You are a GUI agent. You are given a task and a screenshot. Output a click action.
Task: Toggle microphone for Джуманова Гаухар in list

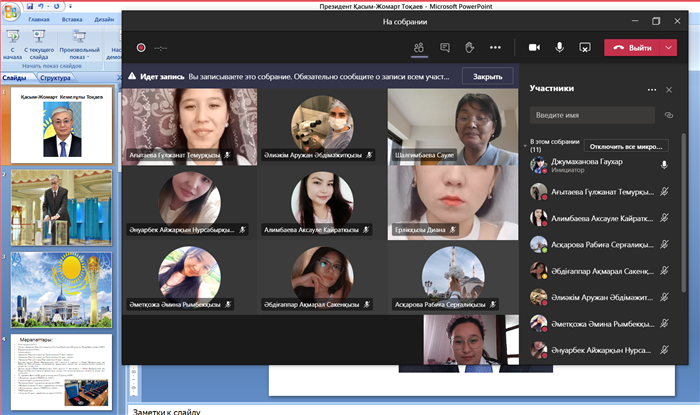[663, 165]
